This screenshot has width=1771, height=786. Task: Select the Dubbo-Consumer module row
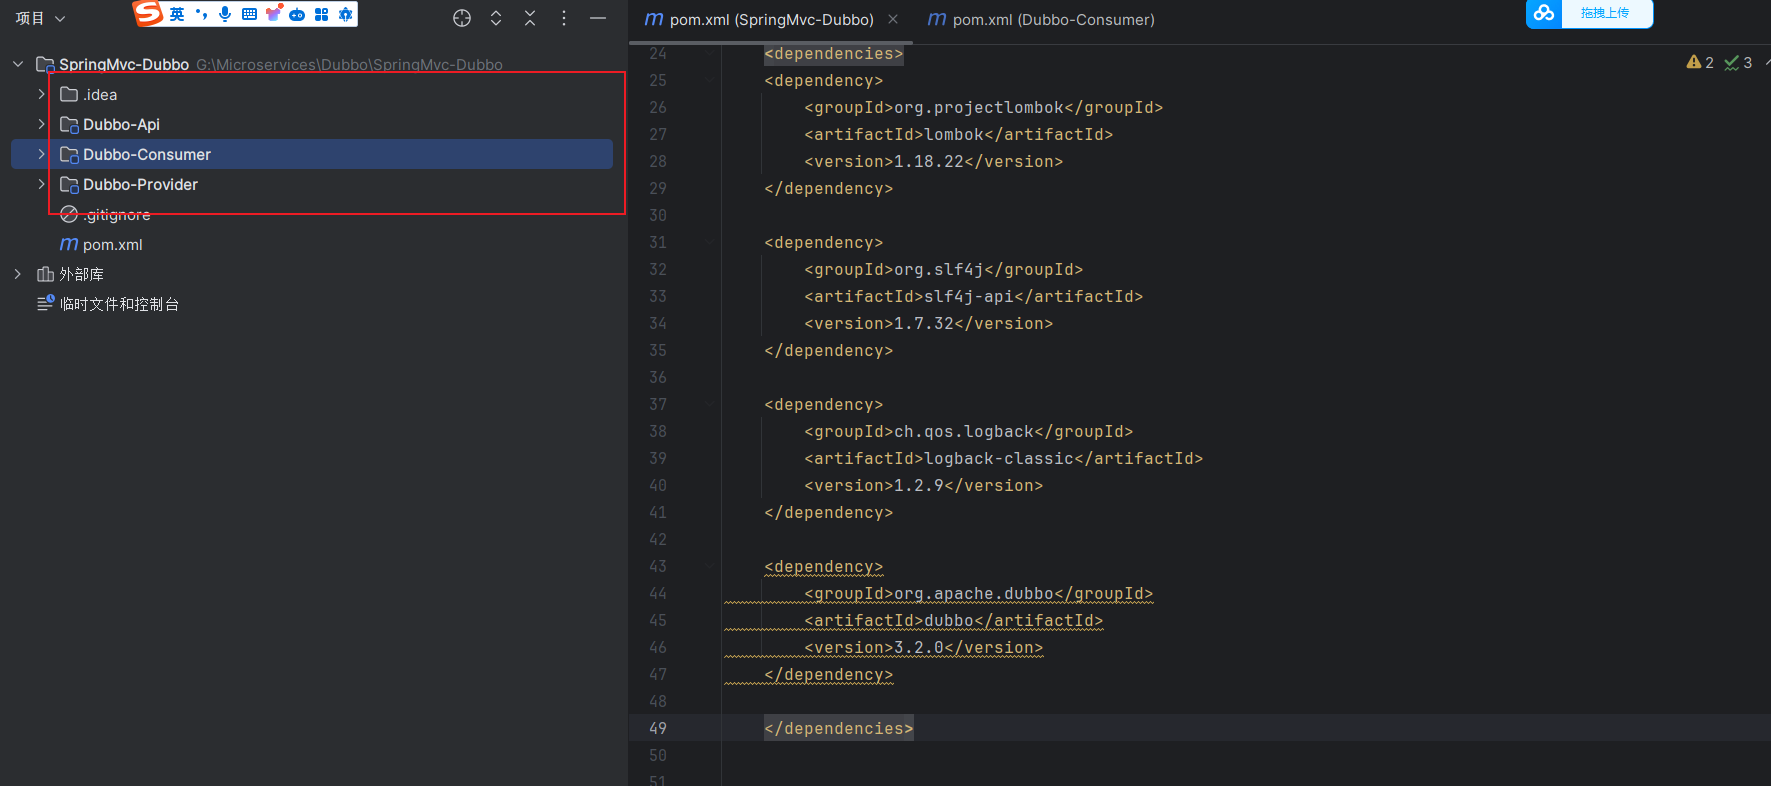(312, 154)
